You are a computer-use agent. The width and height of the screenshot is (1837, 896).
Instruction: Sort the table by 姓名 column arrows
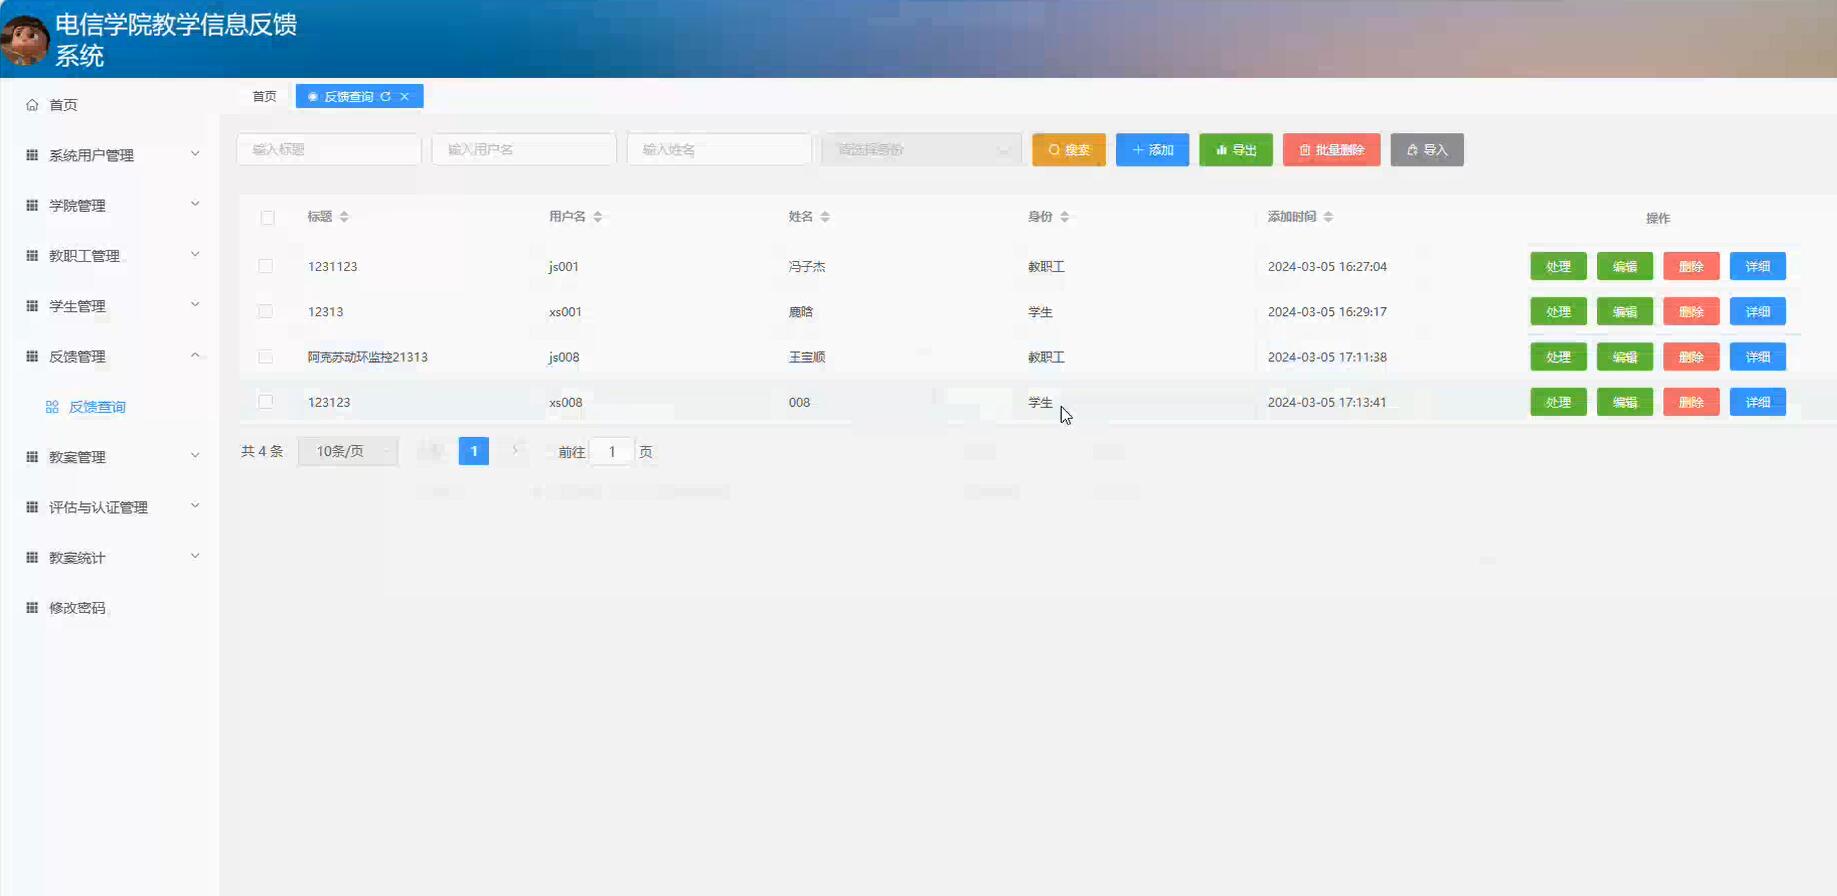pos(824,217)
